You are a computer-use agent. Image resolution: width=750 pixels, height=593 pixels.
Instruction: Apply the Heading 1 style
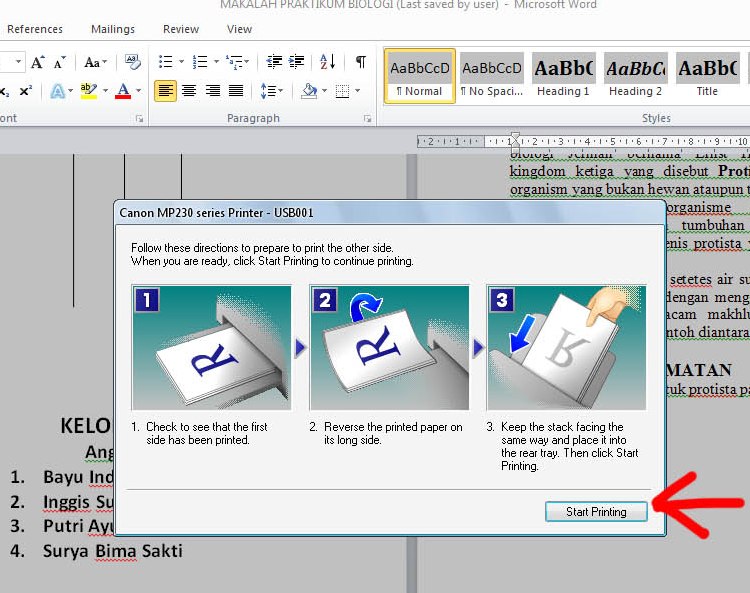pyautogui.click(x=563, y=77)
